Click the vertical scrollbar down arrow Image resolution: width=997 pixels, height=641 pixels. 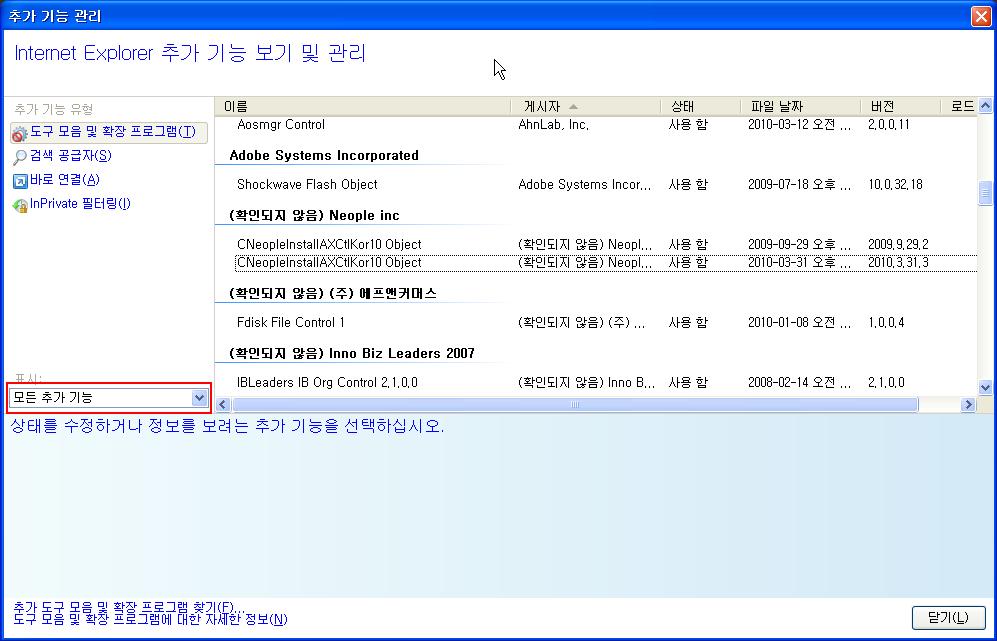coord(985,387)
